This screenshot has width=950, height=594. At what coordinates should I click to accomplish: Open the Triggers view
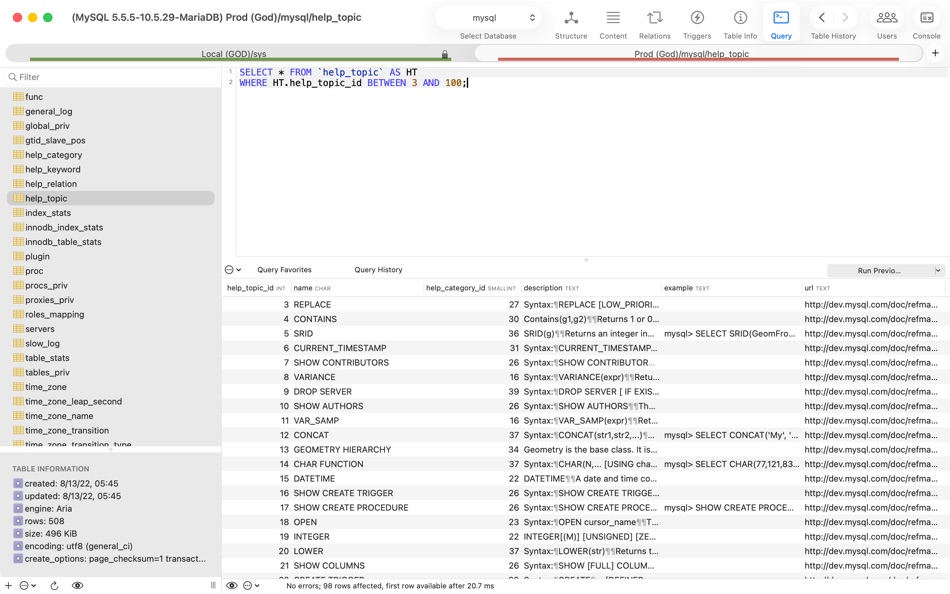[697, 25]
